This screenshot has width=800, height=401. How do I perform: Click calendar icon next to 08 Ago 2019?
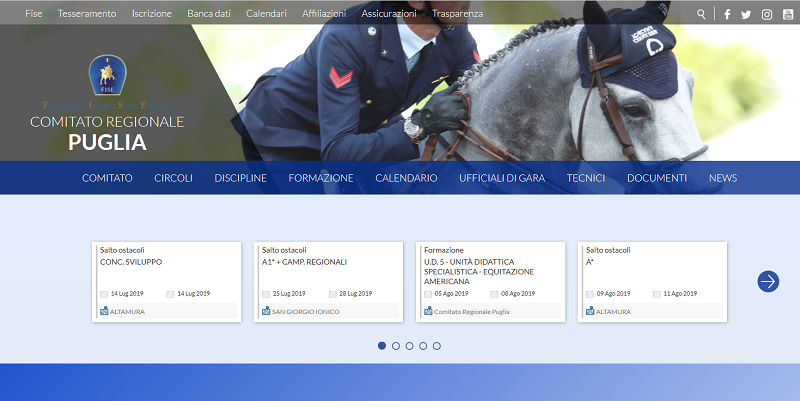pyautogui.click(x=494, y=294)
